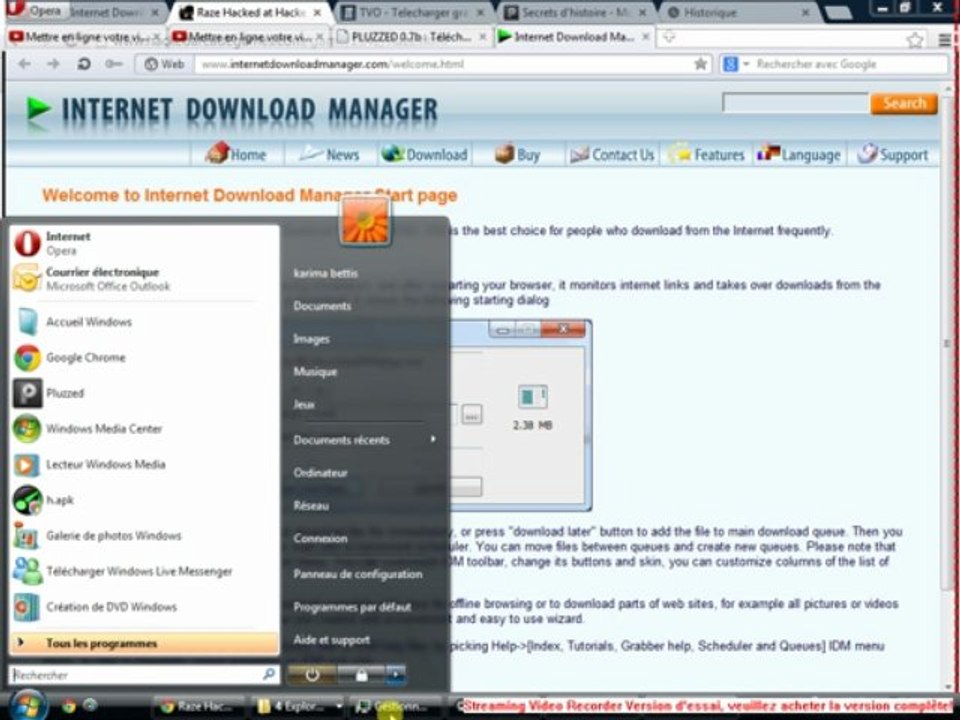Click Télécharger Windows Live Messenger
Screen dimensions: 960x720
click(x=144, y=571)
